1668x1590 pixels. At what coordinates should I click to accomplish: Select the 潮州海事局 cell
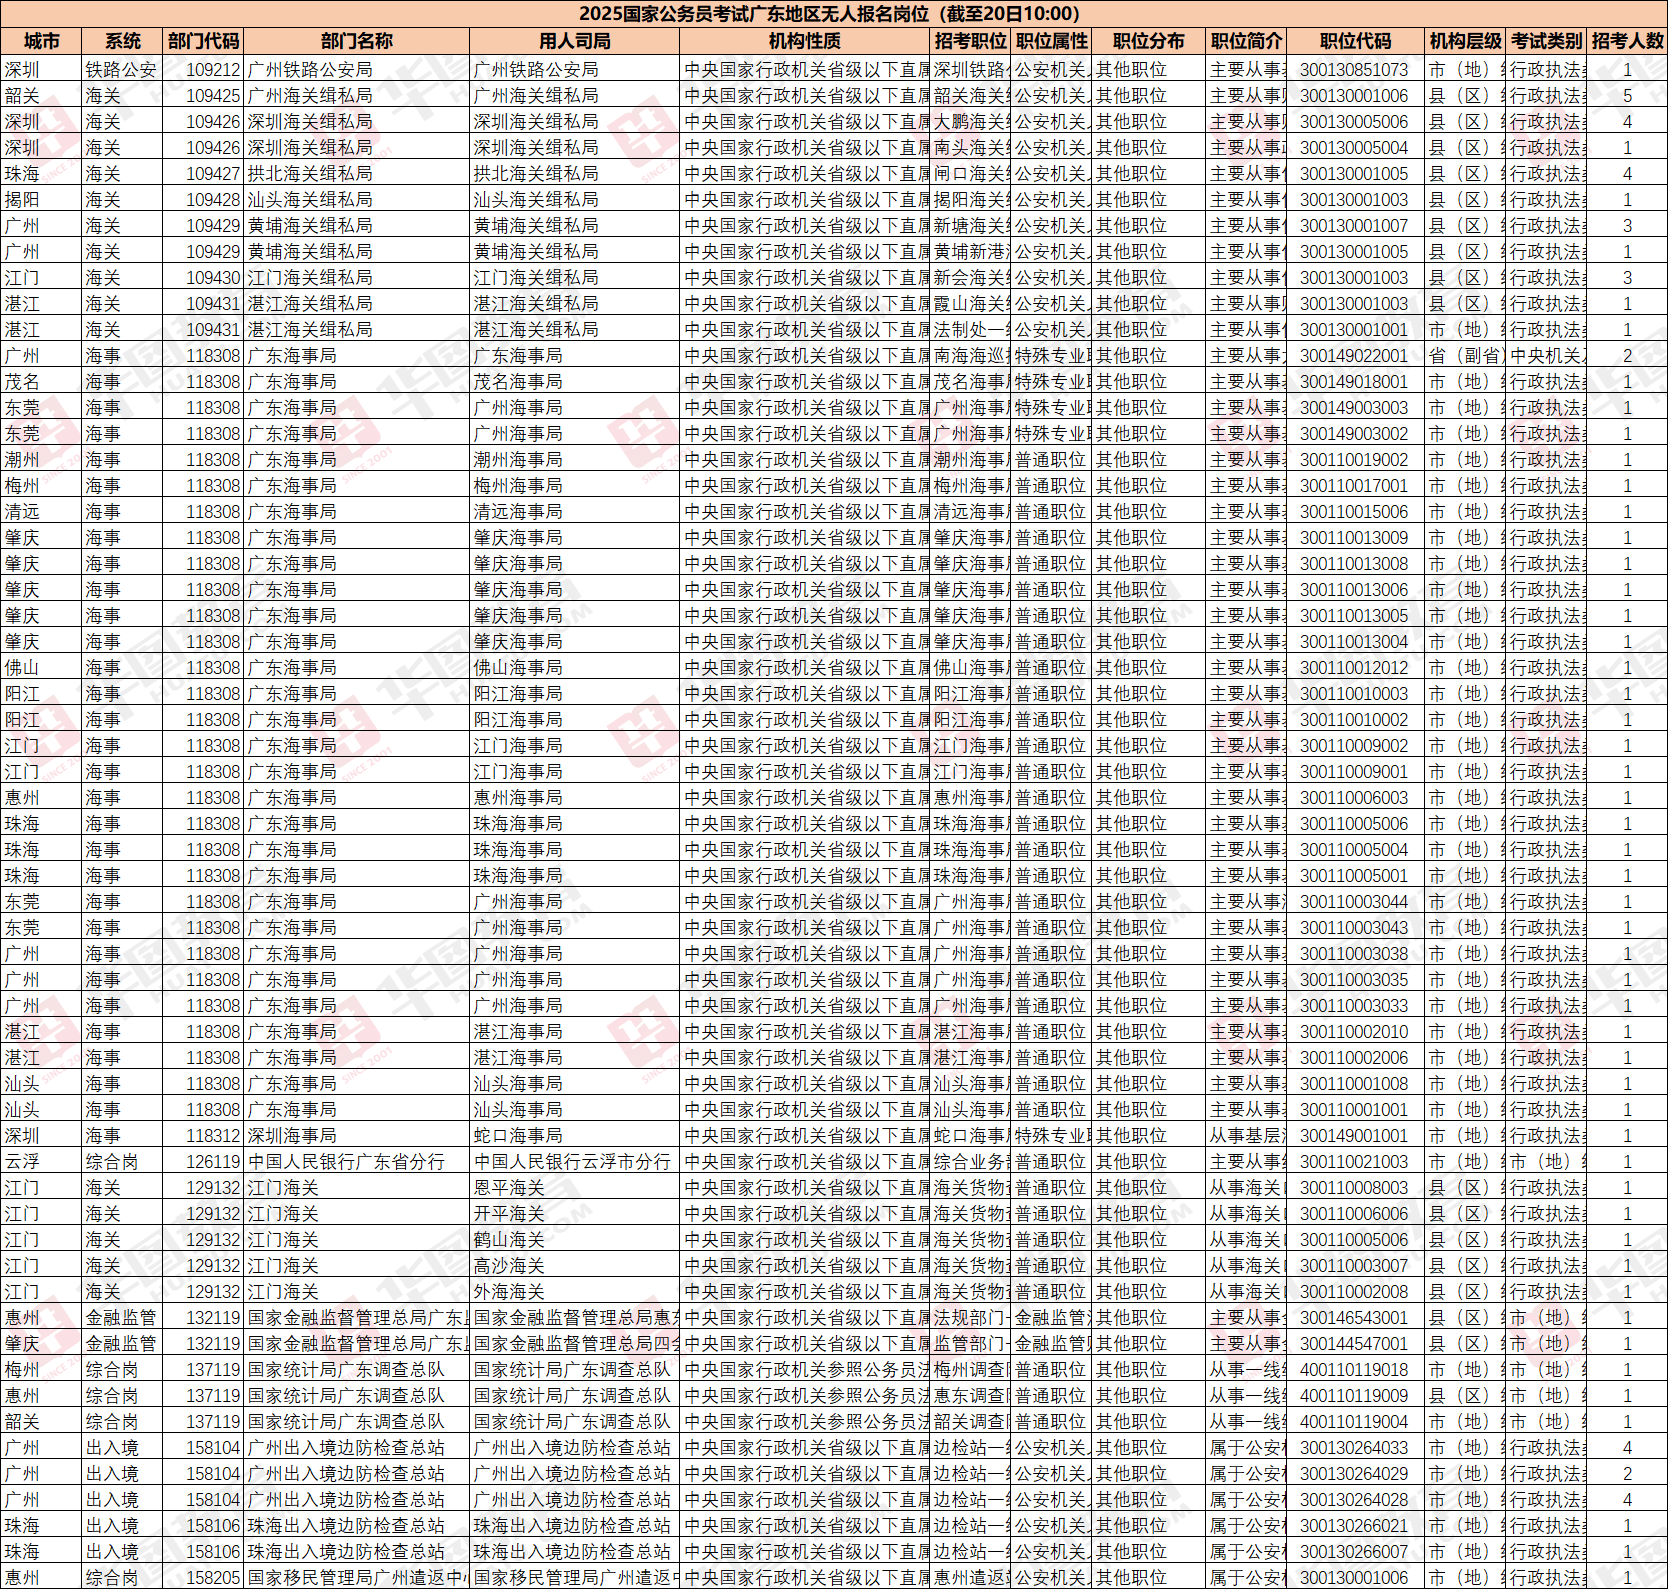[518, 460]
